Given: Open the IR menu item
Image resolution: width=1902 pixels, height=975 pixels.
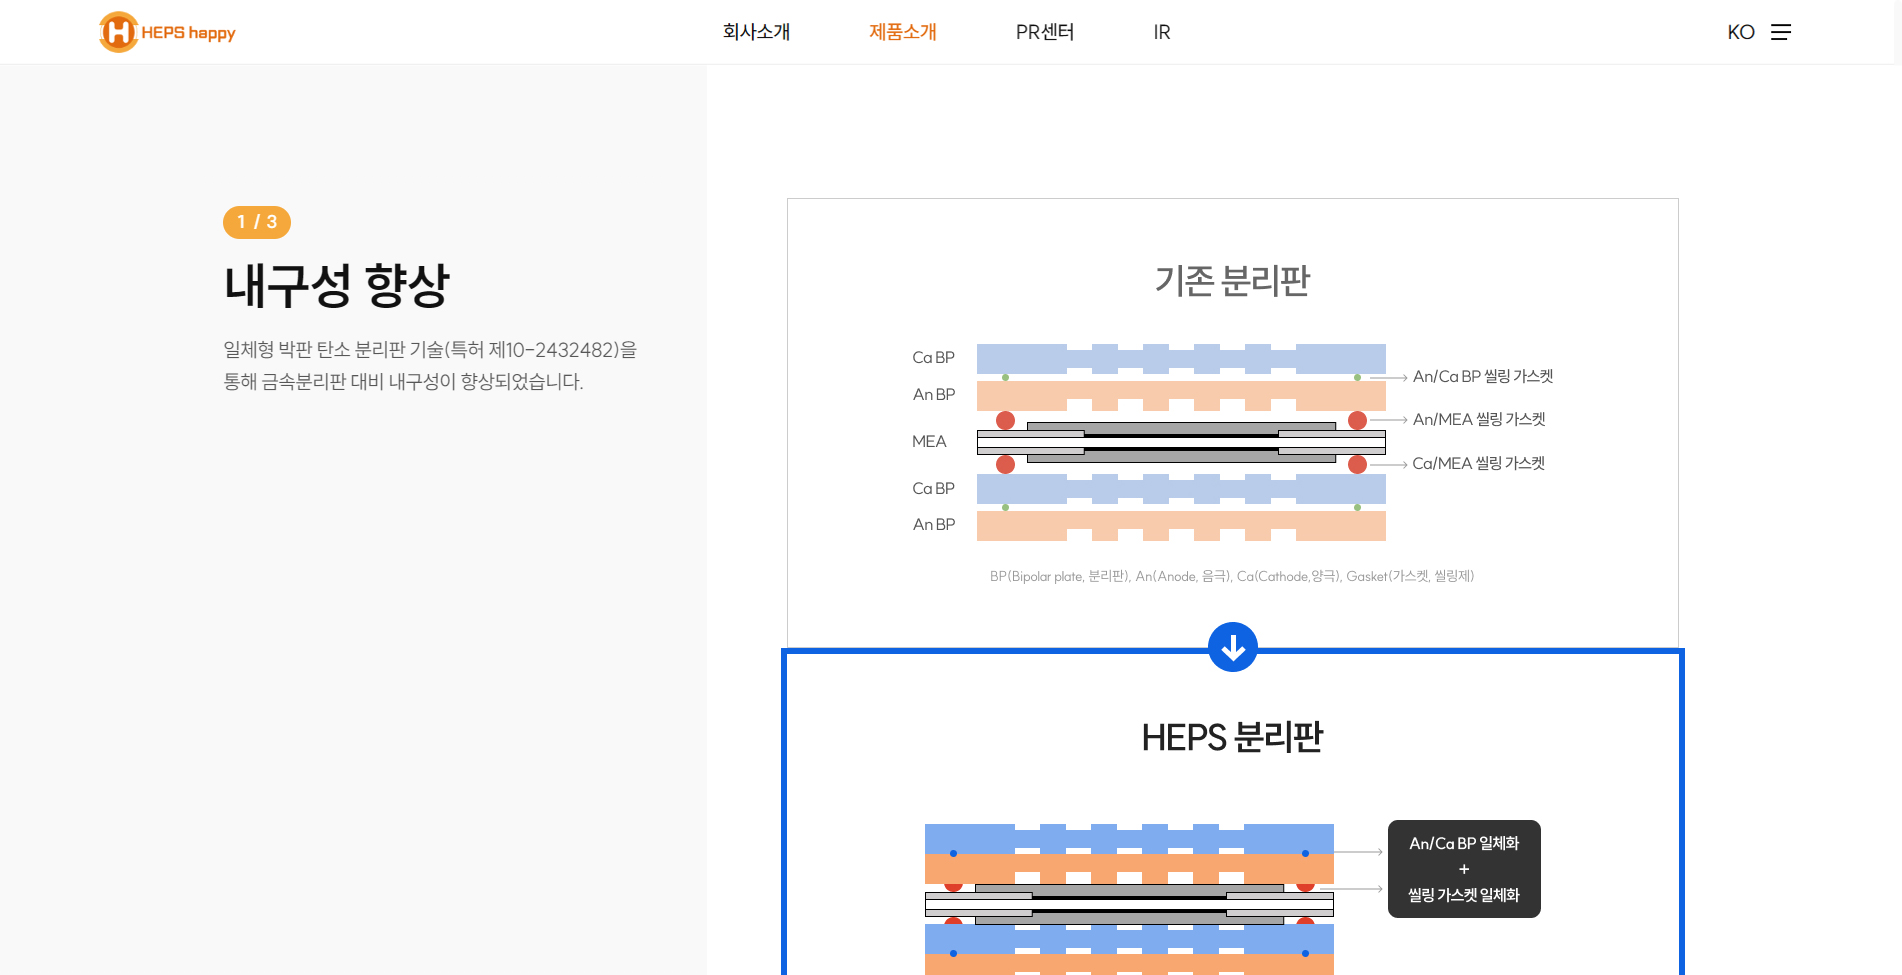Looking at the screenshot, I should click(x=1161, y=32).
